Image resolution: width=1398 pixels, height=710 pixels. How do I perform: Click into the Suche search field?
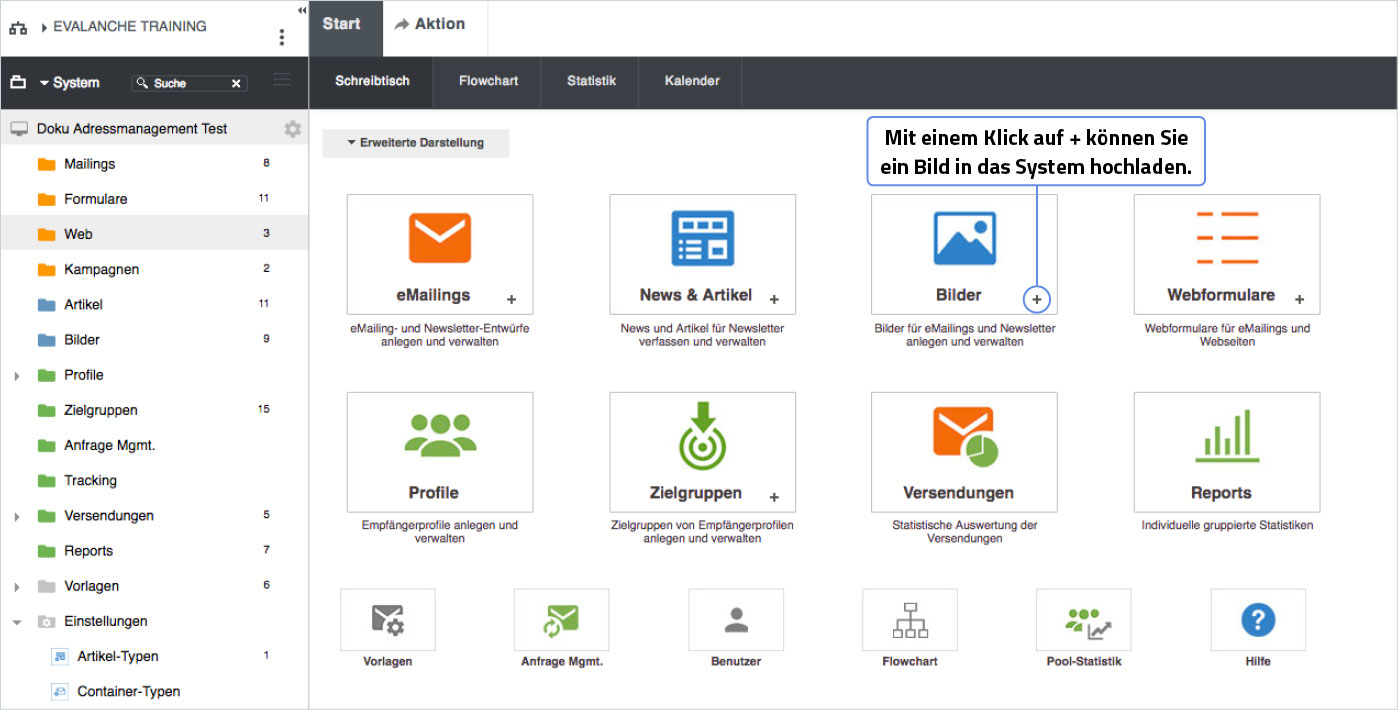coord(188,83)
